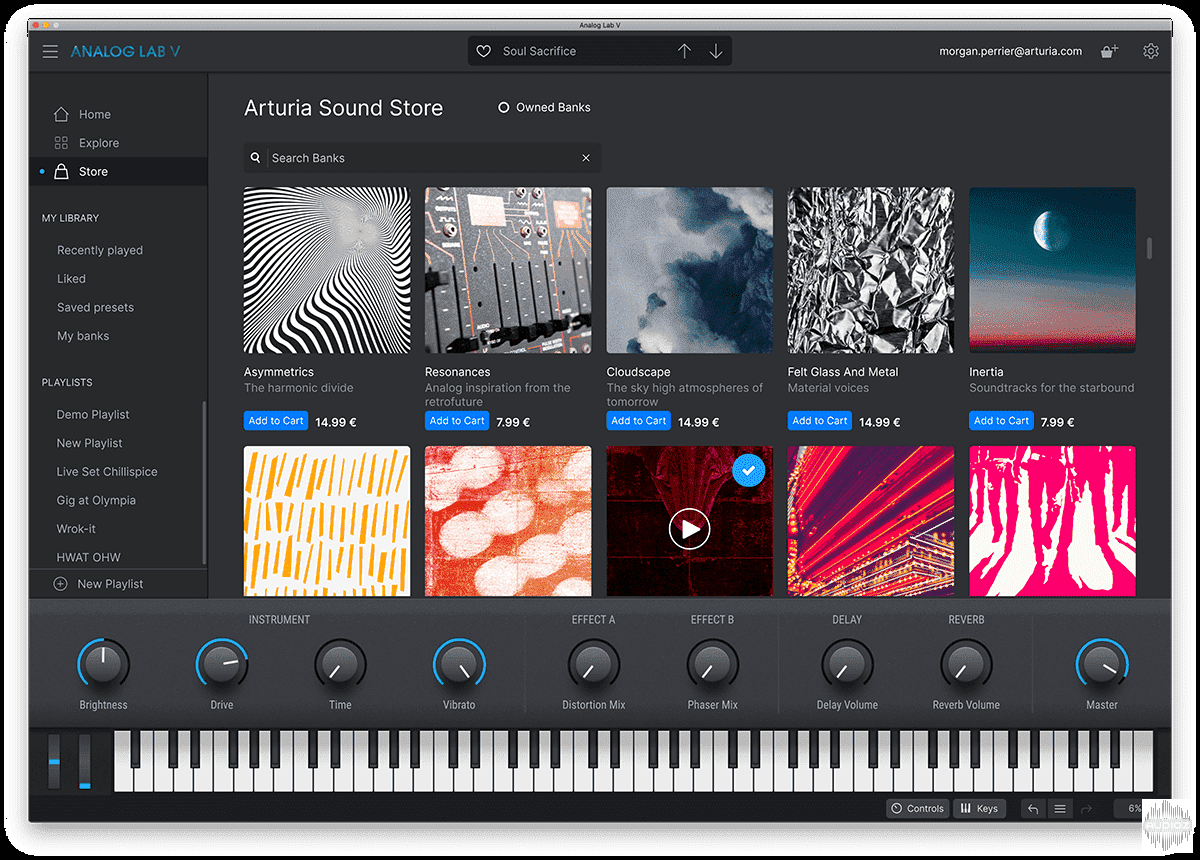Viewport: 1200px width, 860px height.
Task: Open the edit history list icon
Action: click(x=1060, y=809)
